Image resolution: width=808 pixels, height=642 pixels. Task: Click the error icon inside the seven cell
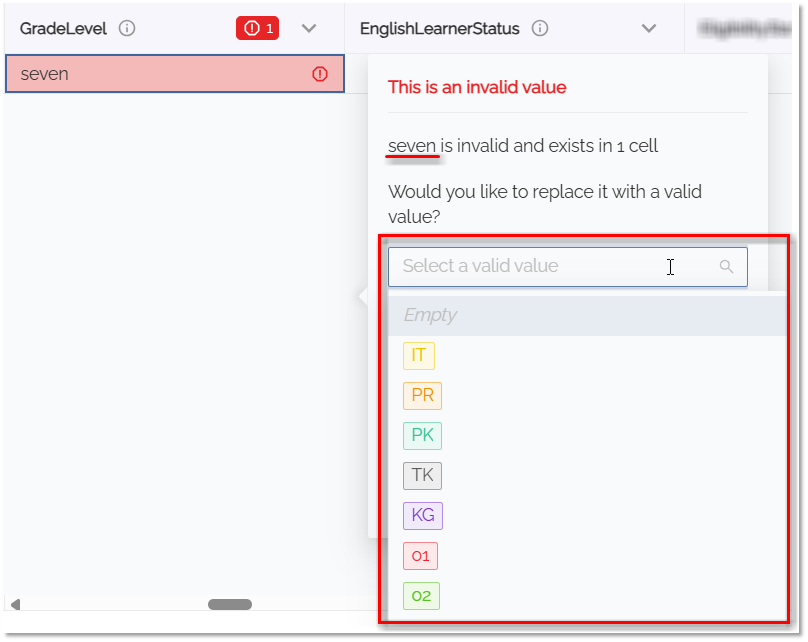(x=318, y=73)
